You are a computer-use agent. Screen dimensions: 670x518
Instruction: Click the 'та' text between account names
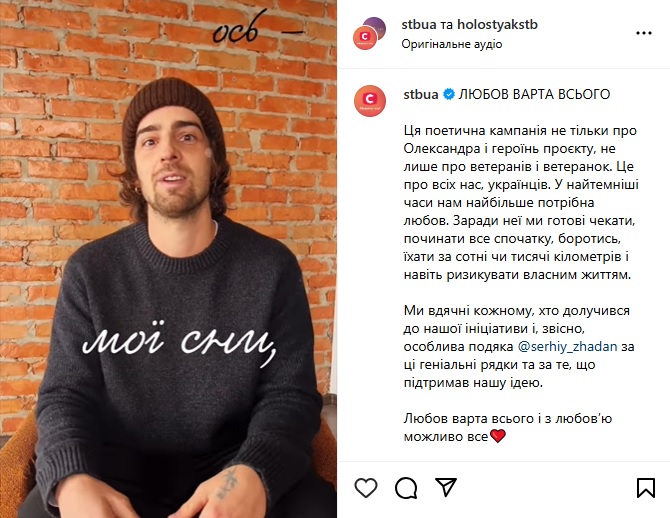[447, 25]
